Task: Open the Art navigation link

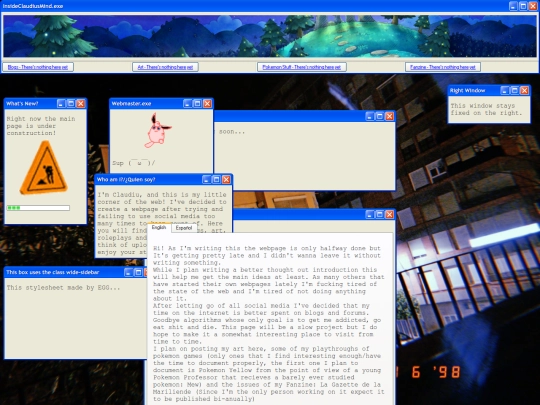Action: (165, 67)
